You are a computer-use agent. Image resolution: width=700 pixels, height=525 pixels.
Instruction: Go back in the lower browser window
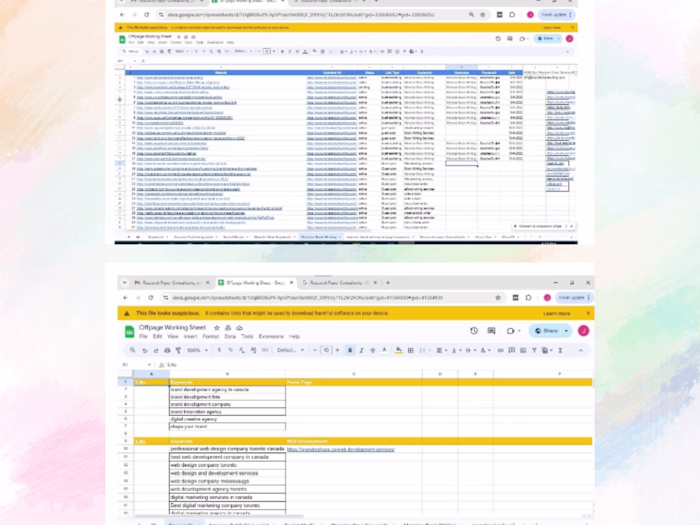coord(125,298)
